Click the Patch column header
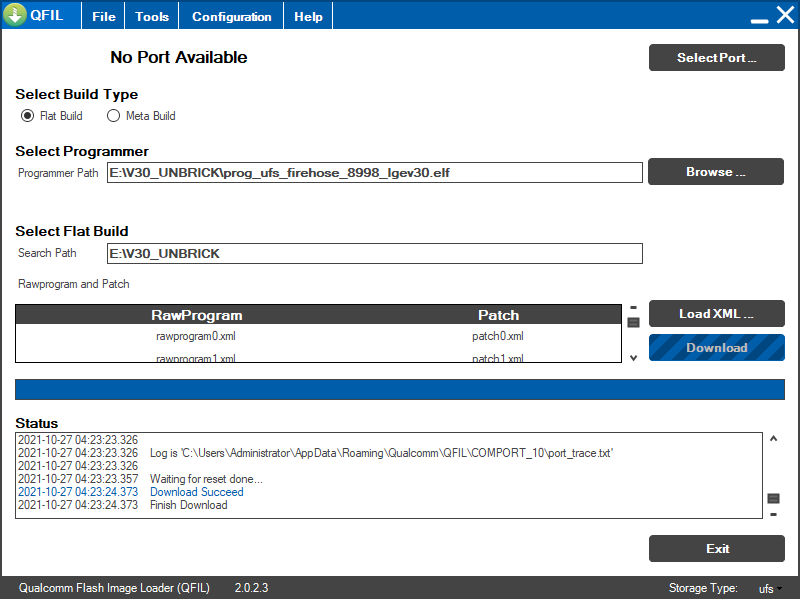Screen dimensions: 800x599 (x=498, y=315)
